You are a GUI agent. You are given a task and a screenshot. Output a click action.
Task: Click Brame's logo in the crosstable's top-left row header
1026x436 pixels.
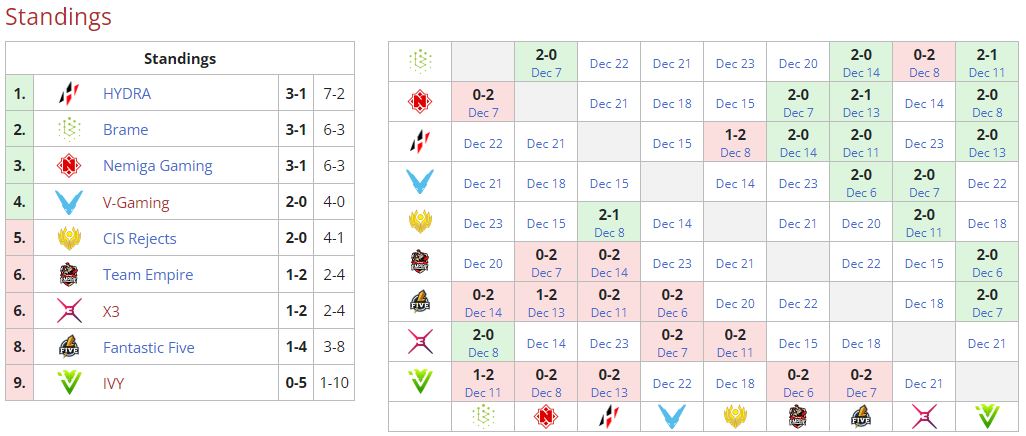(420, 62)
